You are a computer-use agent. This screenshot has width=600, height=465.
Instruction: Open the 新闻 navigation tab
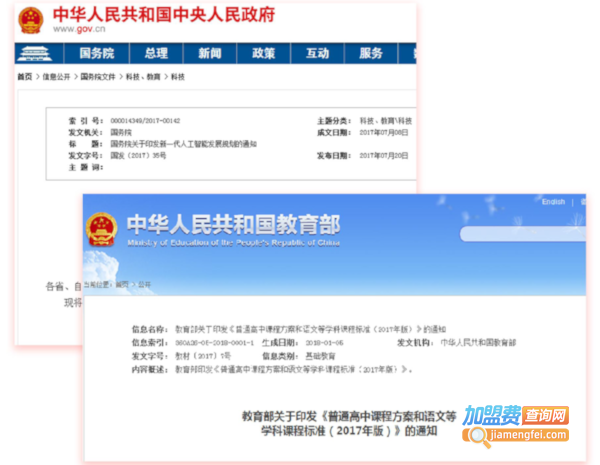(210, 53)
